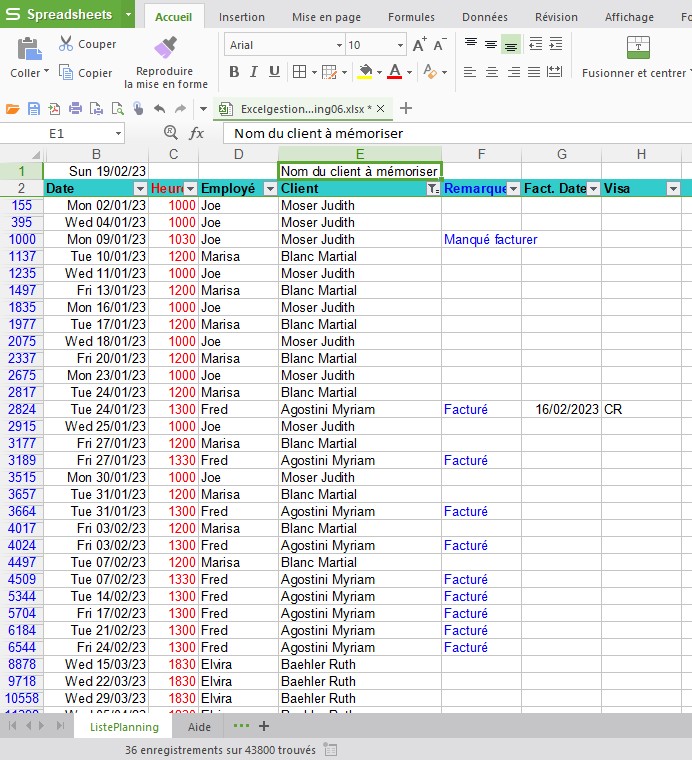Toggle bold formatting
692x760 pixels.
[234, 72]
